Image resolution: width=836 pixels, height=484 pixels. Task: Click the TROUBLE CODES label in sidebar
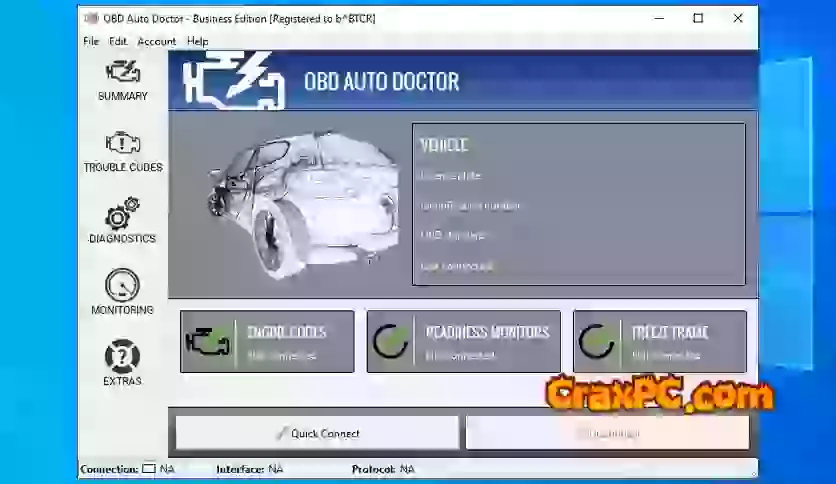point(123,167)
